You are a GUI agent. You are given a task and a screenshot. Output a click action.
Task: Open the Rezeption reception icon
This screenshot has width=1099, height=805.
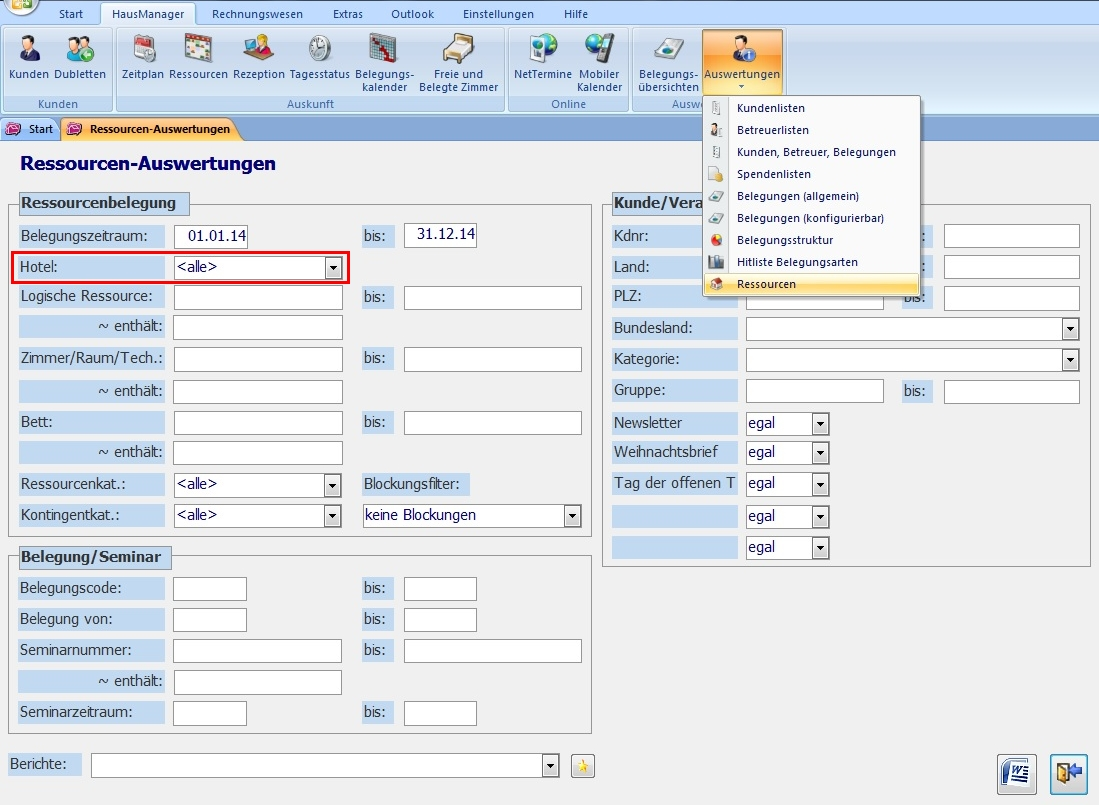(x=259, y=58)
